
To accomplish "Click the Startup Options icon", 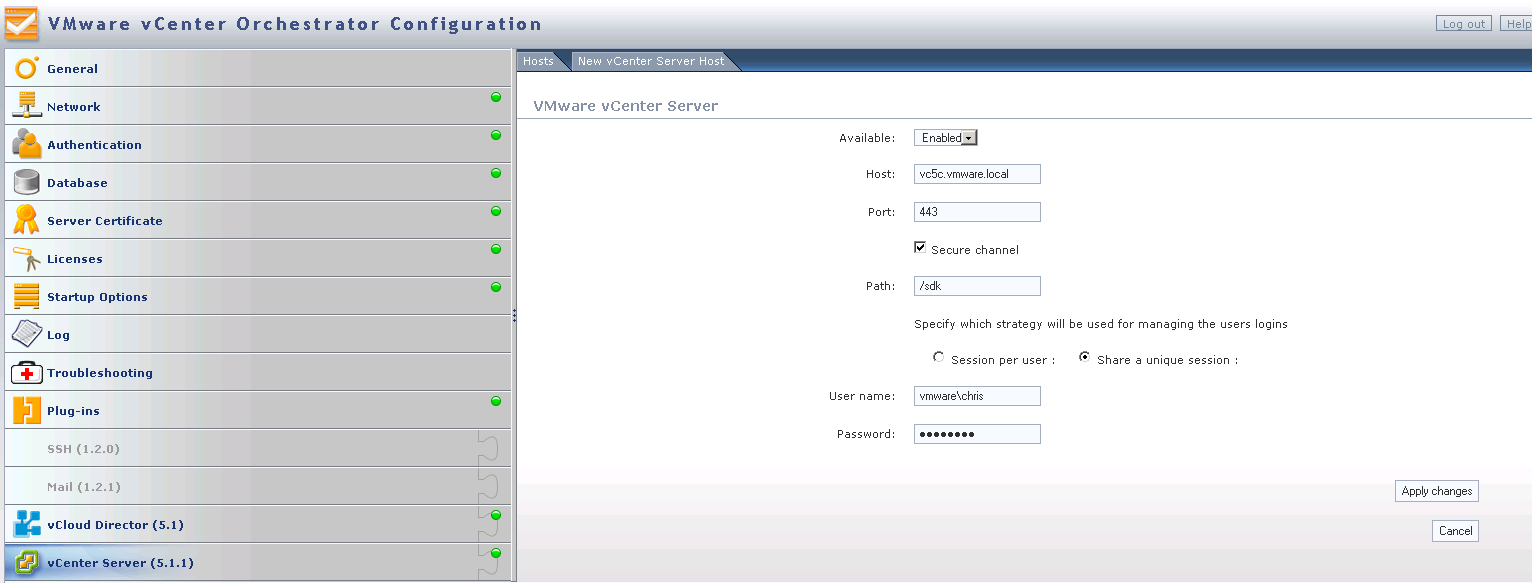I will [x=27, y=296].
